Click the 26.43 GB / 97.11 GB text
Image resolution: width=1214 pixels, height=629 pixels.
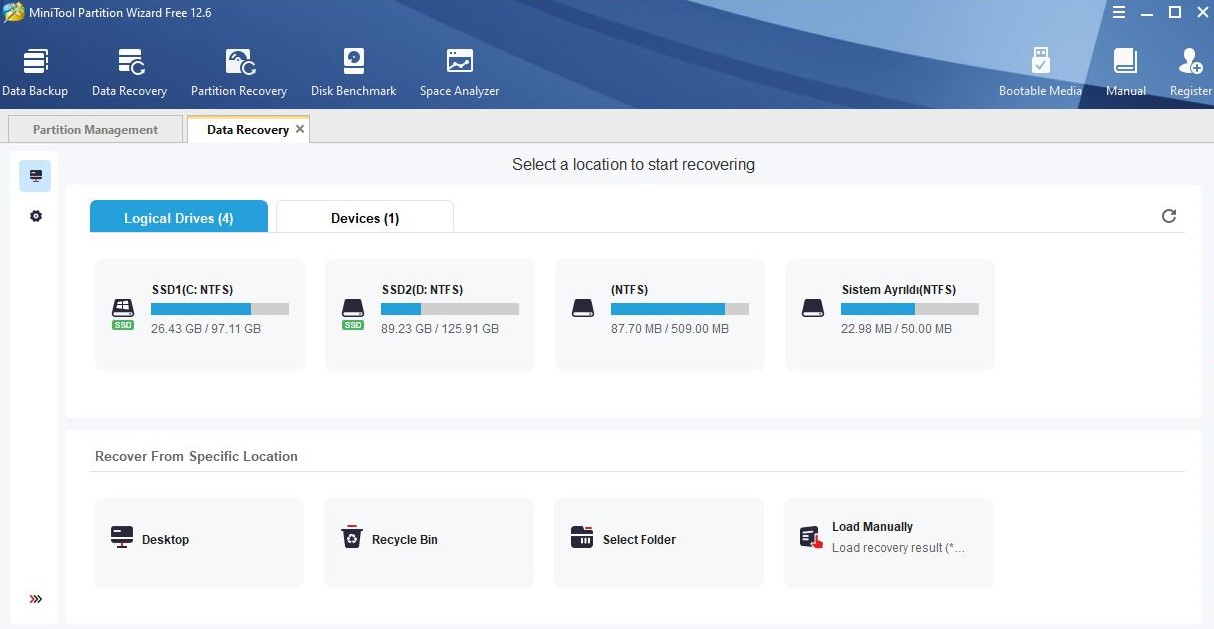pyautogui.click(x=206, y=328)
